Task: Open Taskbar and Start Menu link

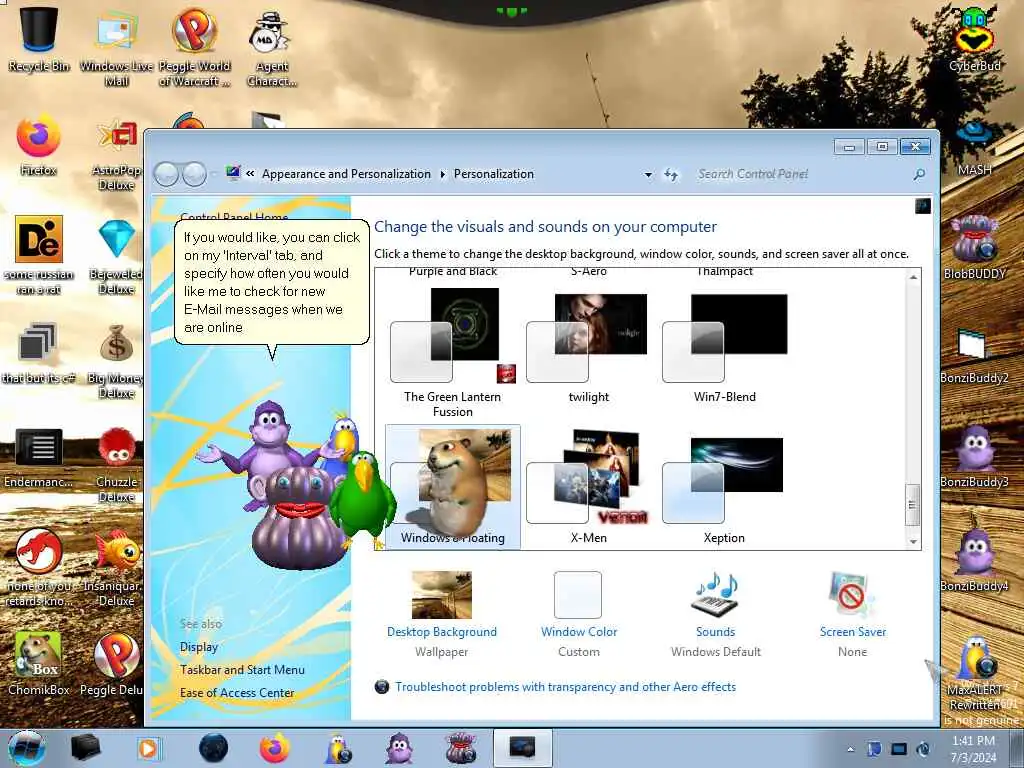Action: tap(242, 670)
